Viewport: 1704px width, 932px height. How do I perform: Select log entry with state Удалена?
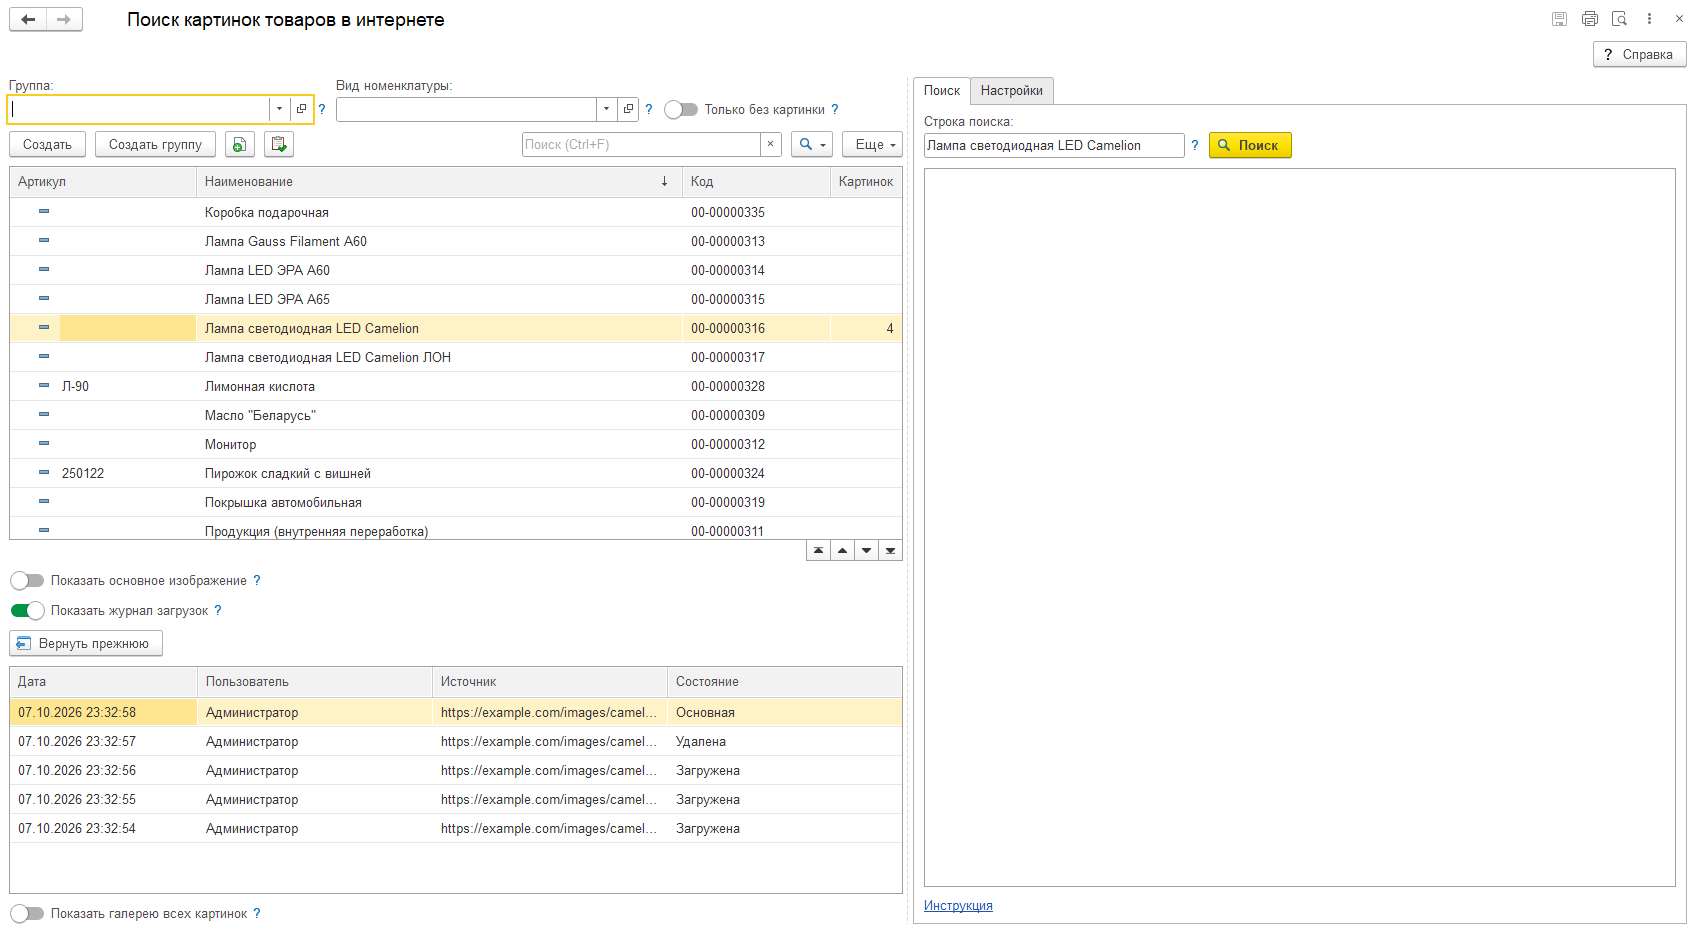[456, 742]
